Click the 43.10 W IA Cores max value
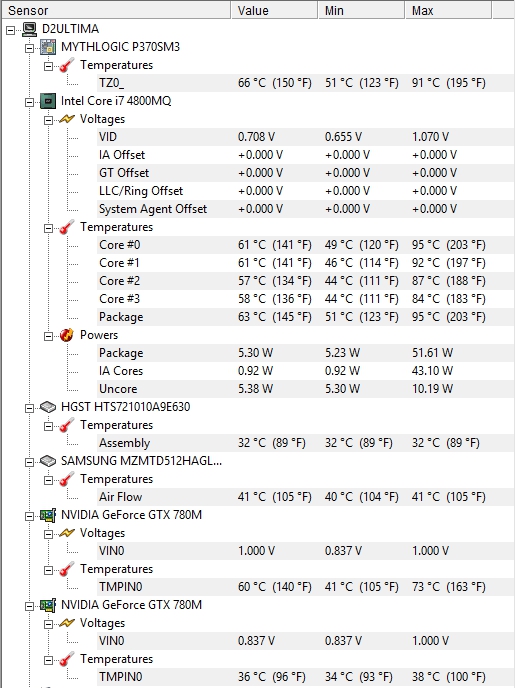This screenshot has height=688, width=515. pos(432,371)
